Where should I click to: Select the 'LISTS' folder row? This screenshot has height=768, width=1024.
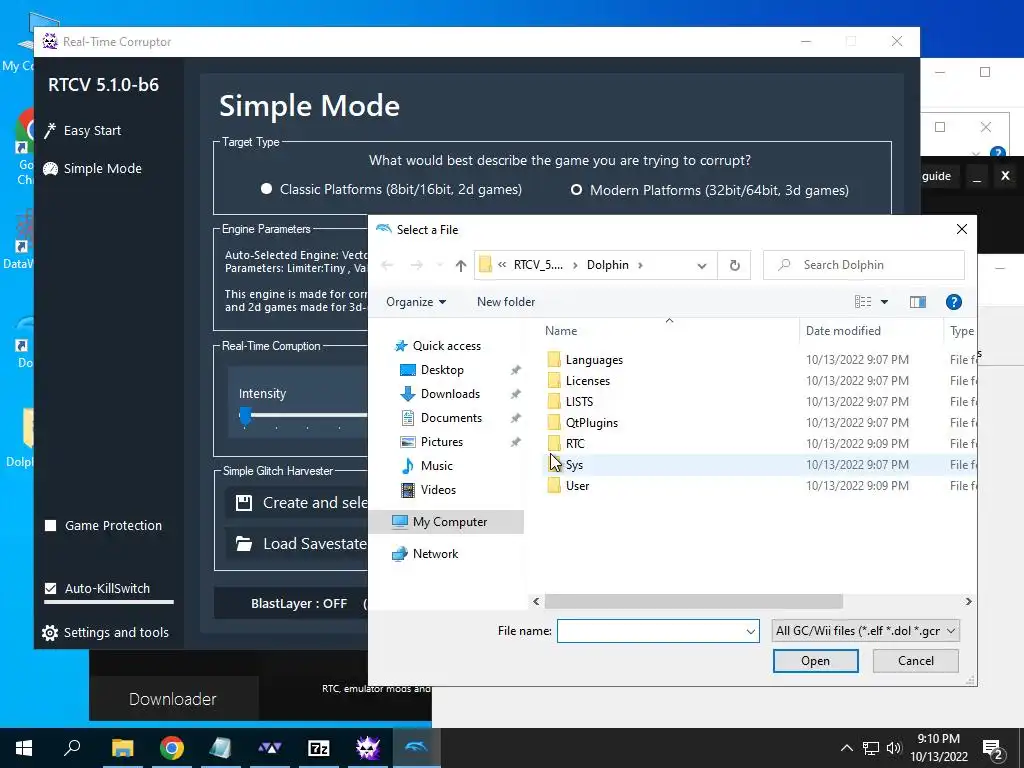coord(761,402)
